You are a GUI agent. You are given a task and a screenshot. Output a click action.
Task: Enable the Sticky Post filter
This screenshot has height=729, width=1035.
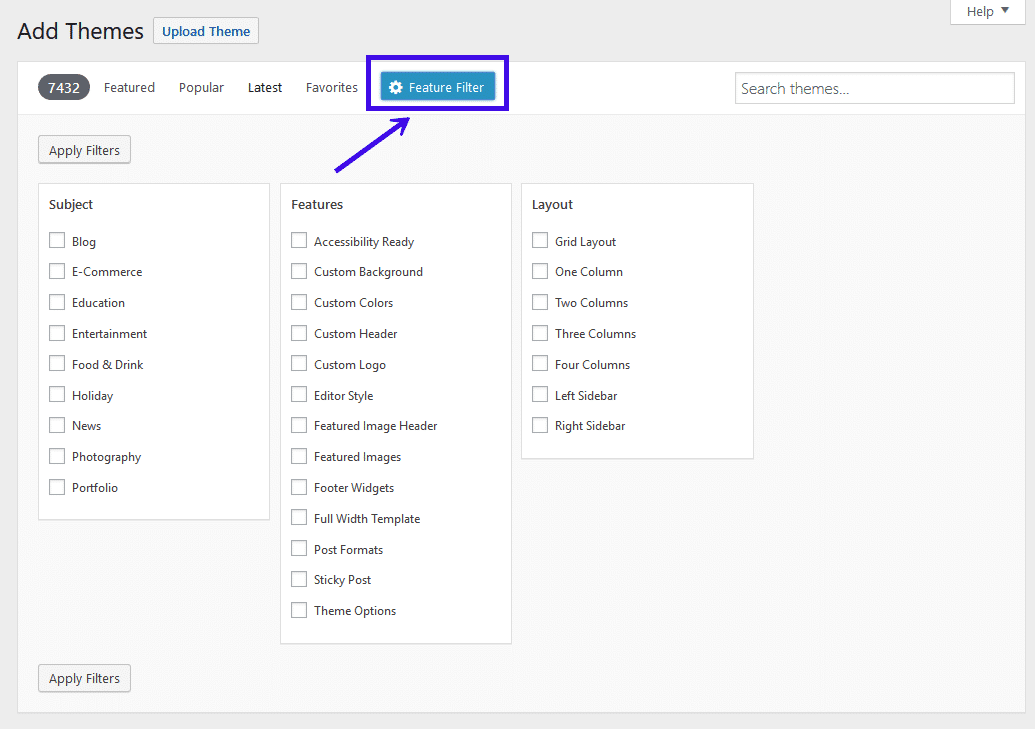298,579
